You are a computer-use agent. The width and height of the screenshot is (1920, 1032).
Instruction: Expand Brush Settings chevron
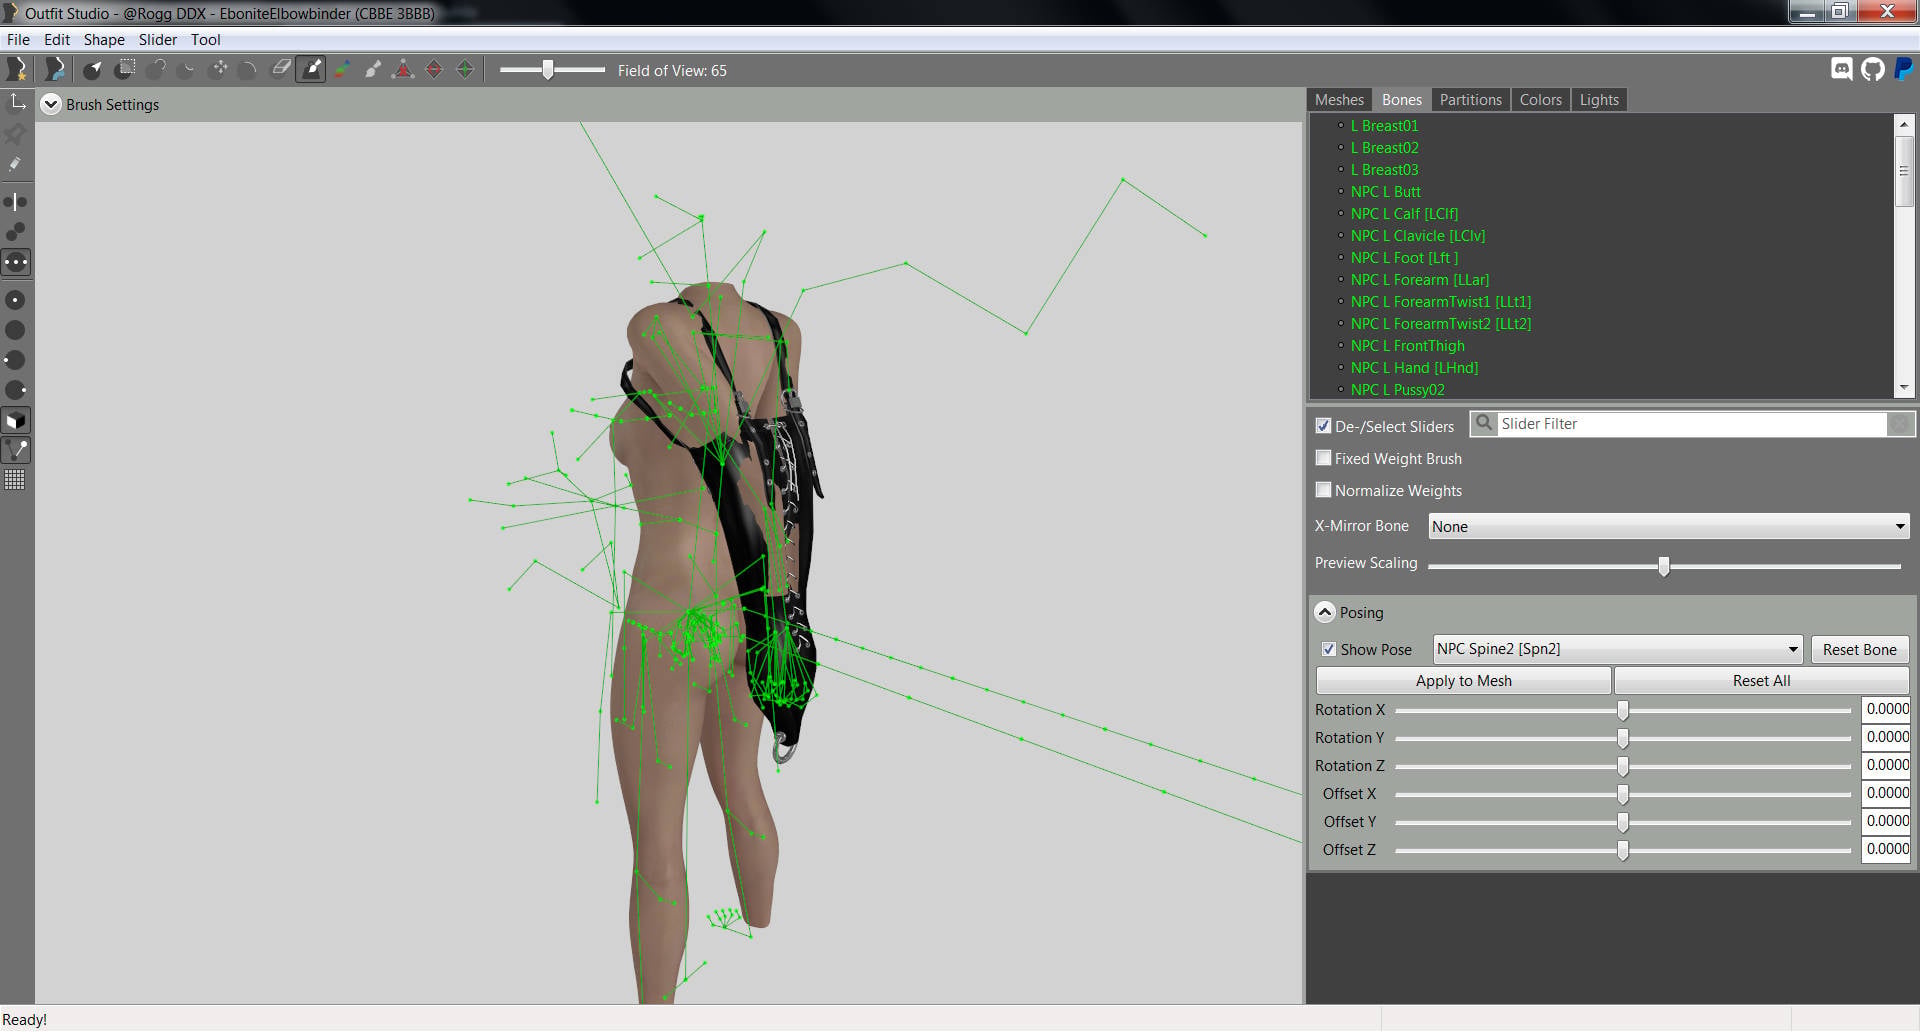pos(51,104)
